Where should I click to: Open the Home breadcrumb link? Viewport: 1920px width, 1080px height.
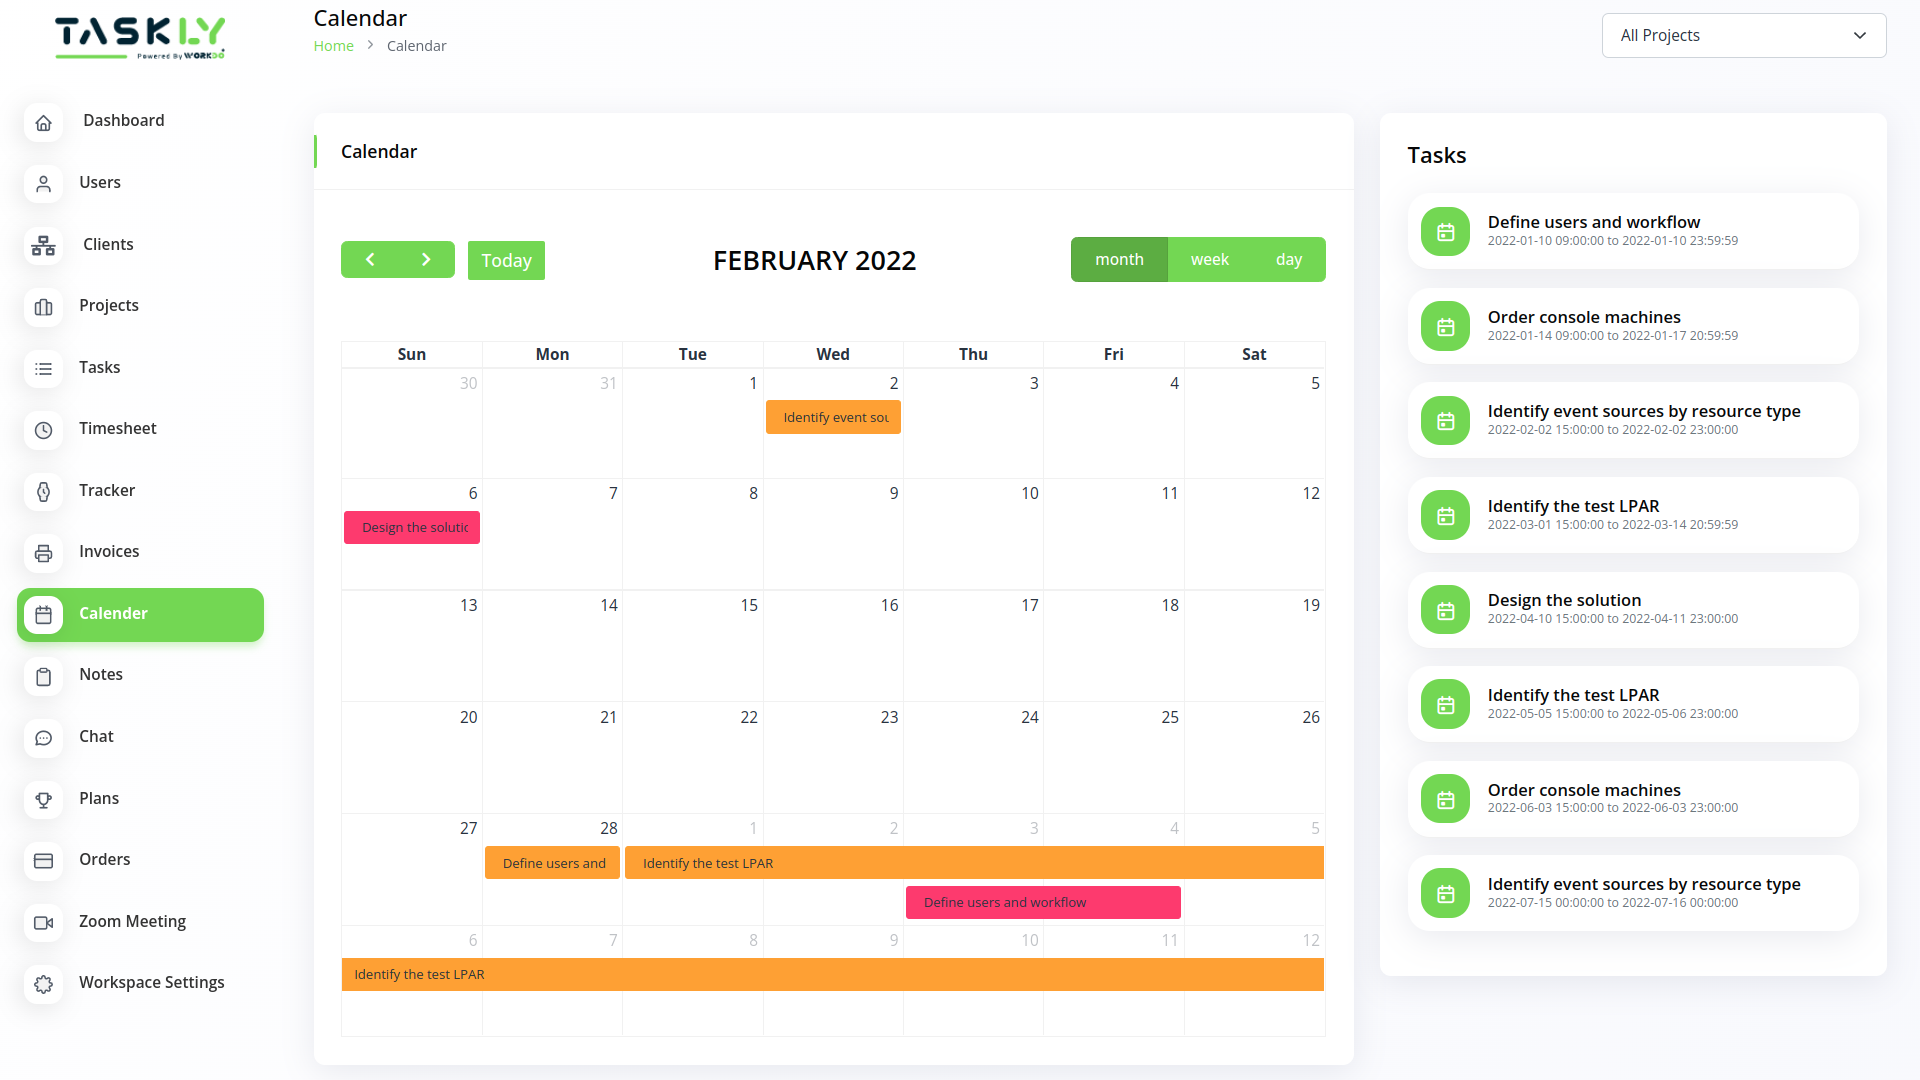(333, 45)
